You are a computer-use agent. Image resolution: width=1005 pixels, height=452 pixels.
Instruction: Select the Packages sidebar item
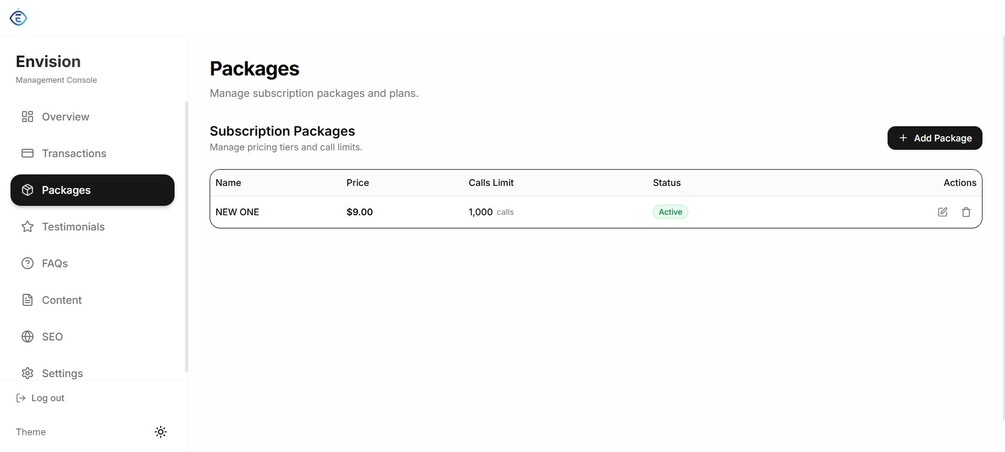click(x=92, y=190)
